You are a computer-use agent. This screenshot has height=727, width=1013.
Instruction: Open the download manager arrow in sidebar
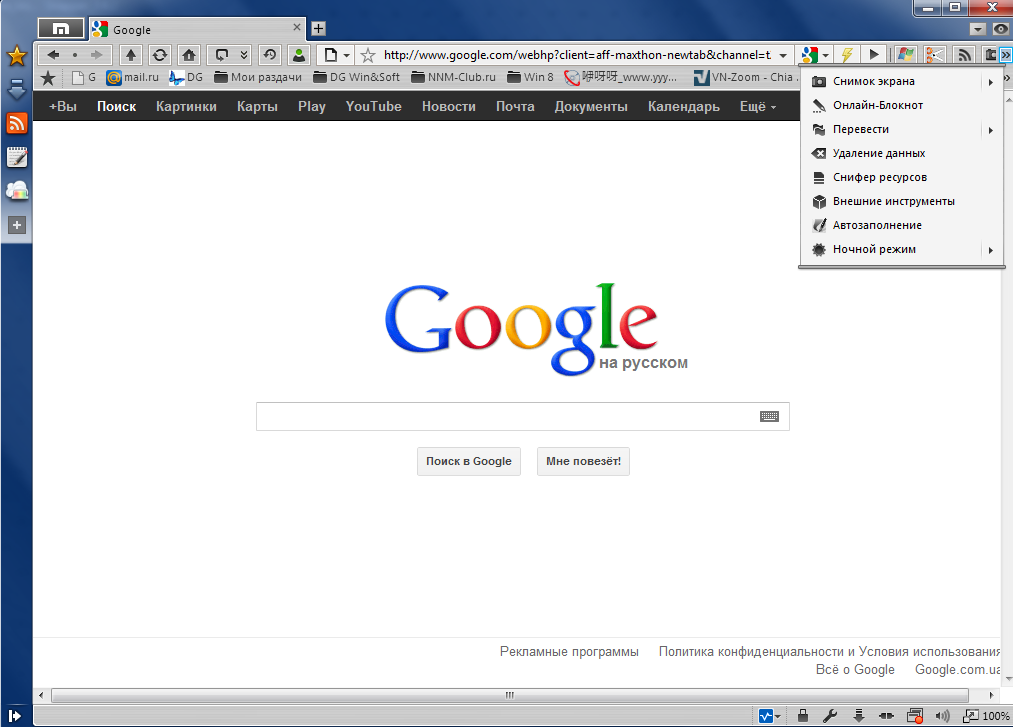point(17,90)
